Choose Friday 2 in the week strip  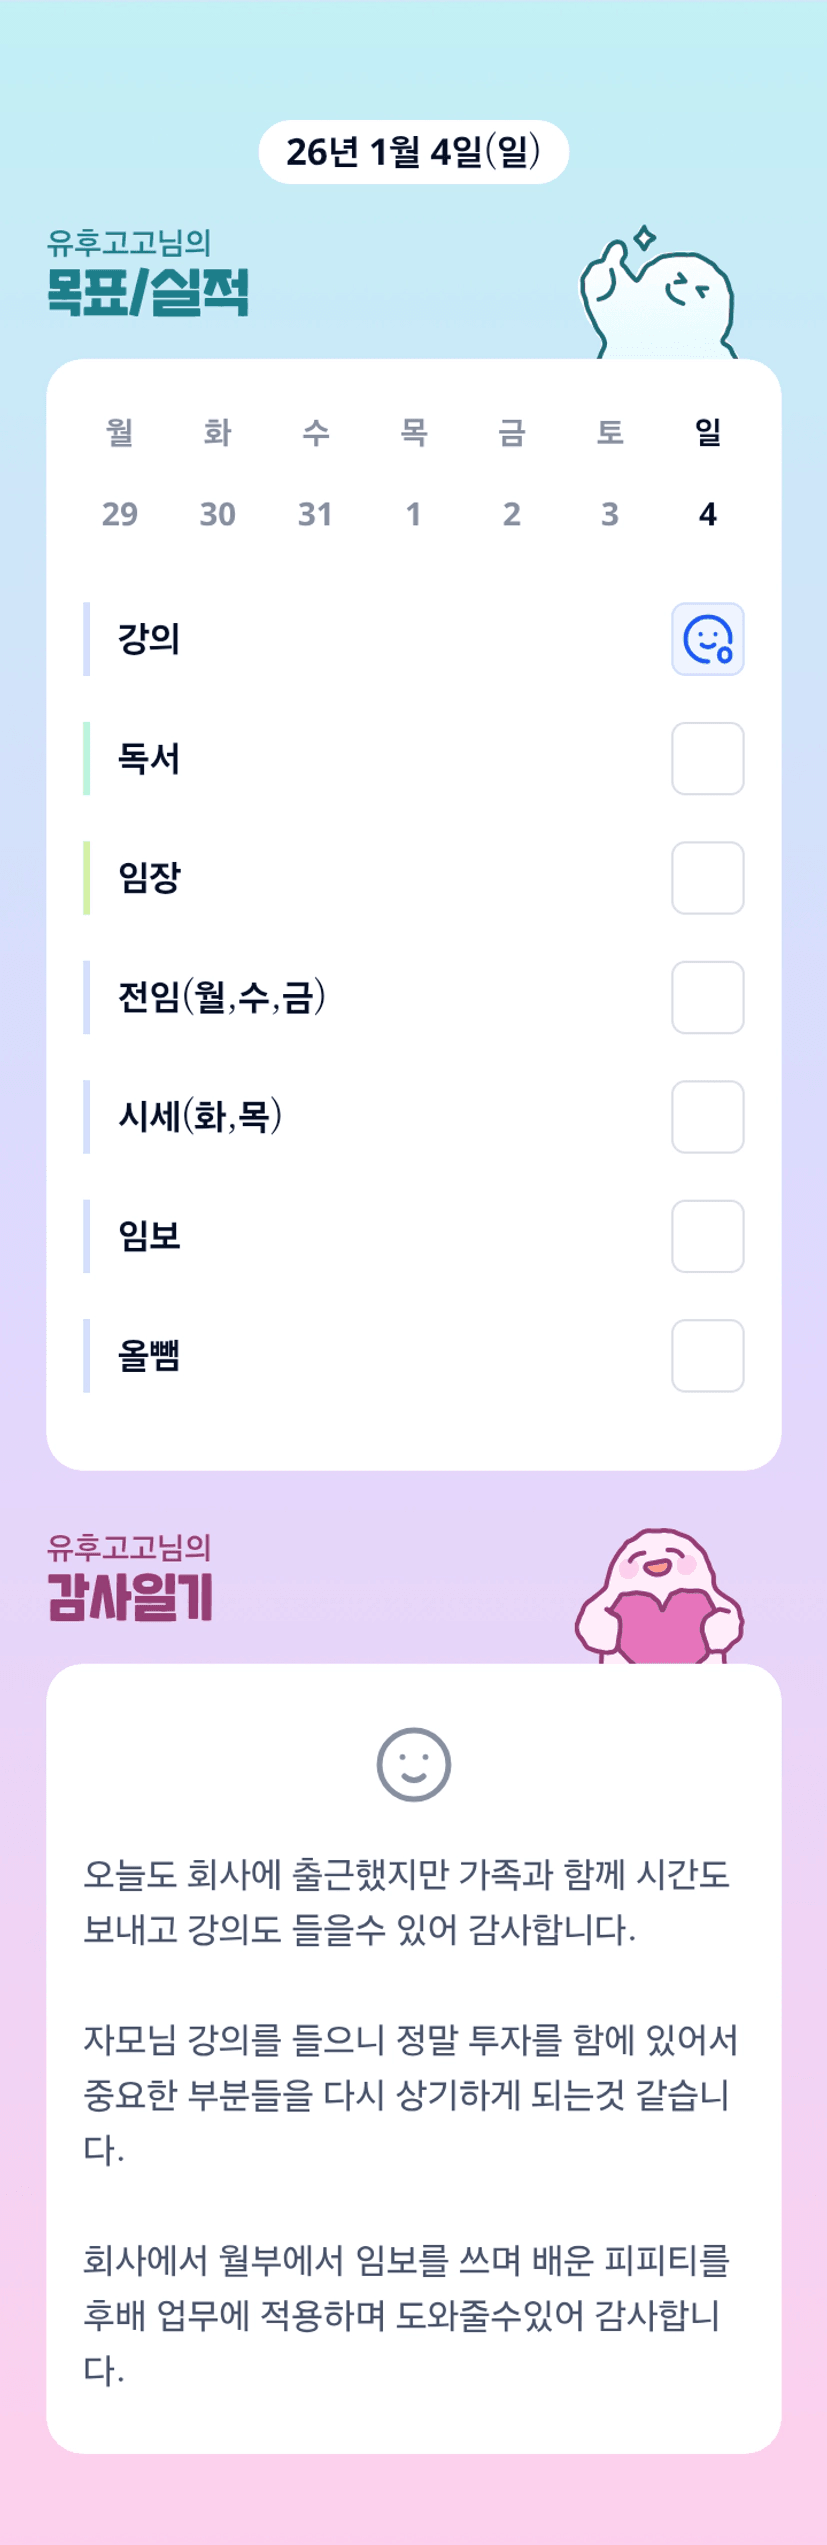click(x=511, y=514)
